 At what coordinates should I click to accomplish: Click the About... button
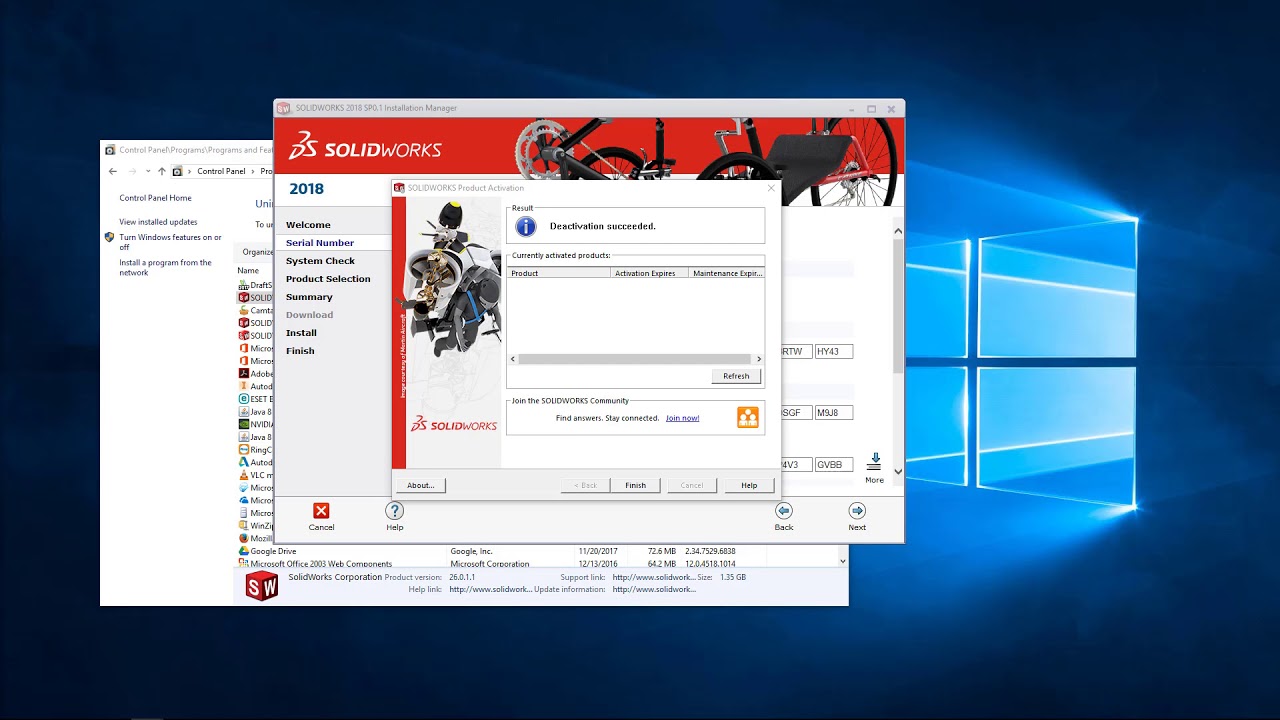pyautogui.click(x=421, y=485)
